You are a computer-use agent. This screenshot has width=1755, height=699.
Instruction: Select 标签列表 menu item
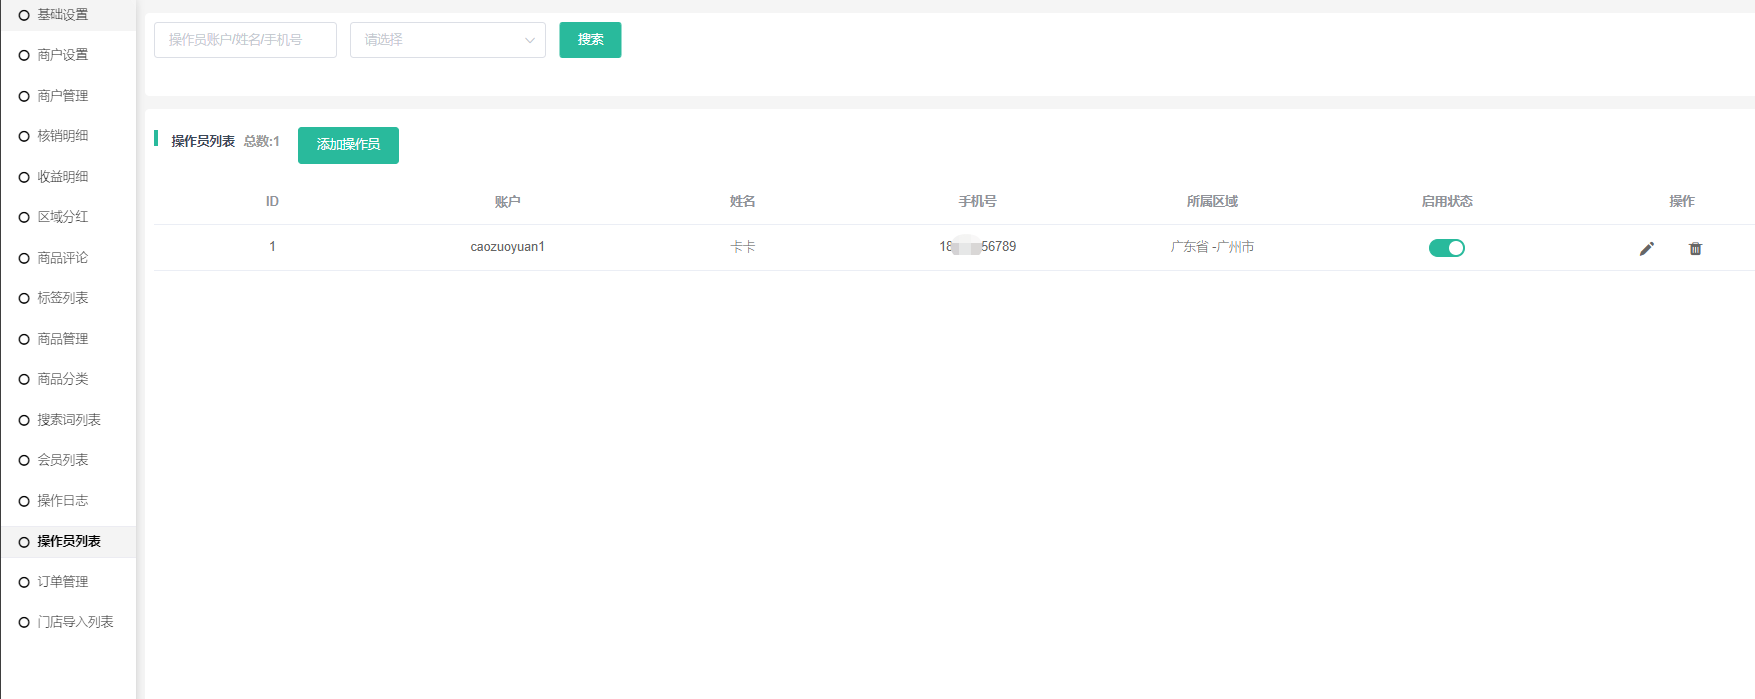[x=62, y=298]
